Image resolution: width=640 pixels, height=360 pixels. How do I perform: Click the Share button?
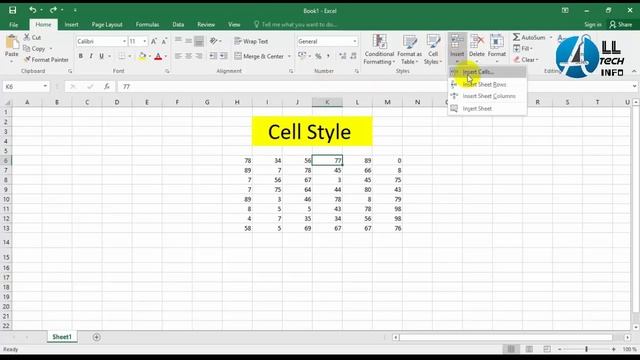click(x=621, y=24)
